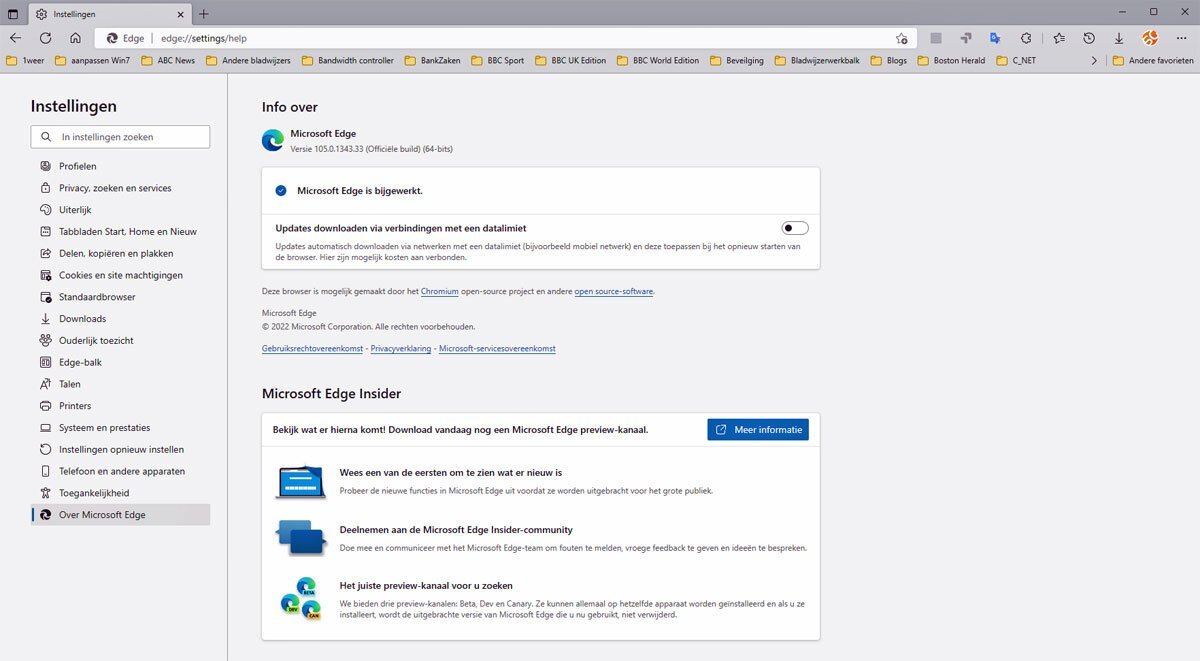Follow the open source-software link
Image resolution: width=1200 pixels, height=661 pixels.
pyautogui.click(x=613, y=291)
